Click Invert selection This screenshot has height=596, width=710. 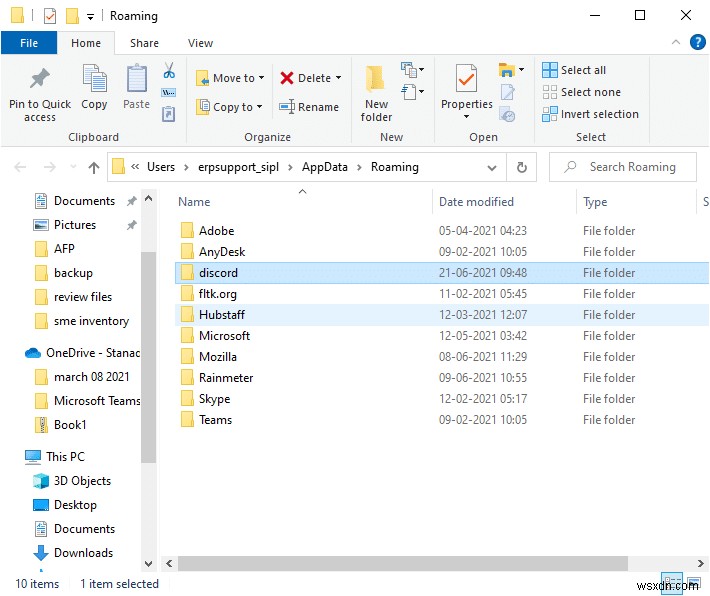click(590, 114)
